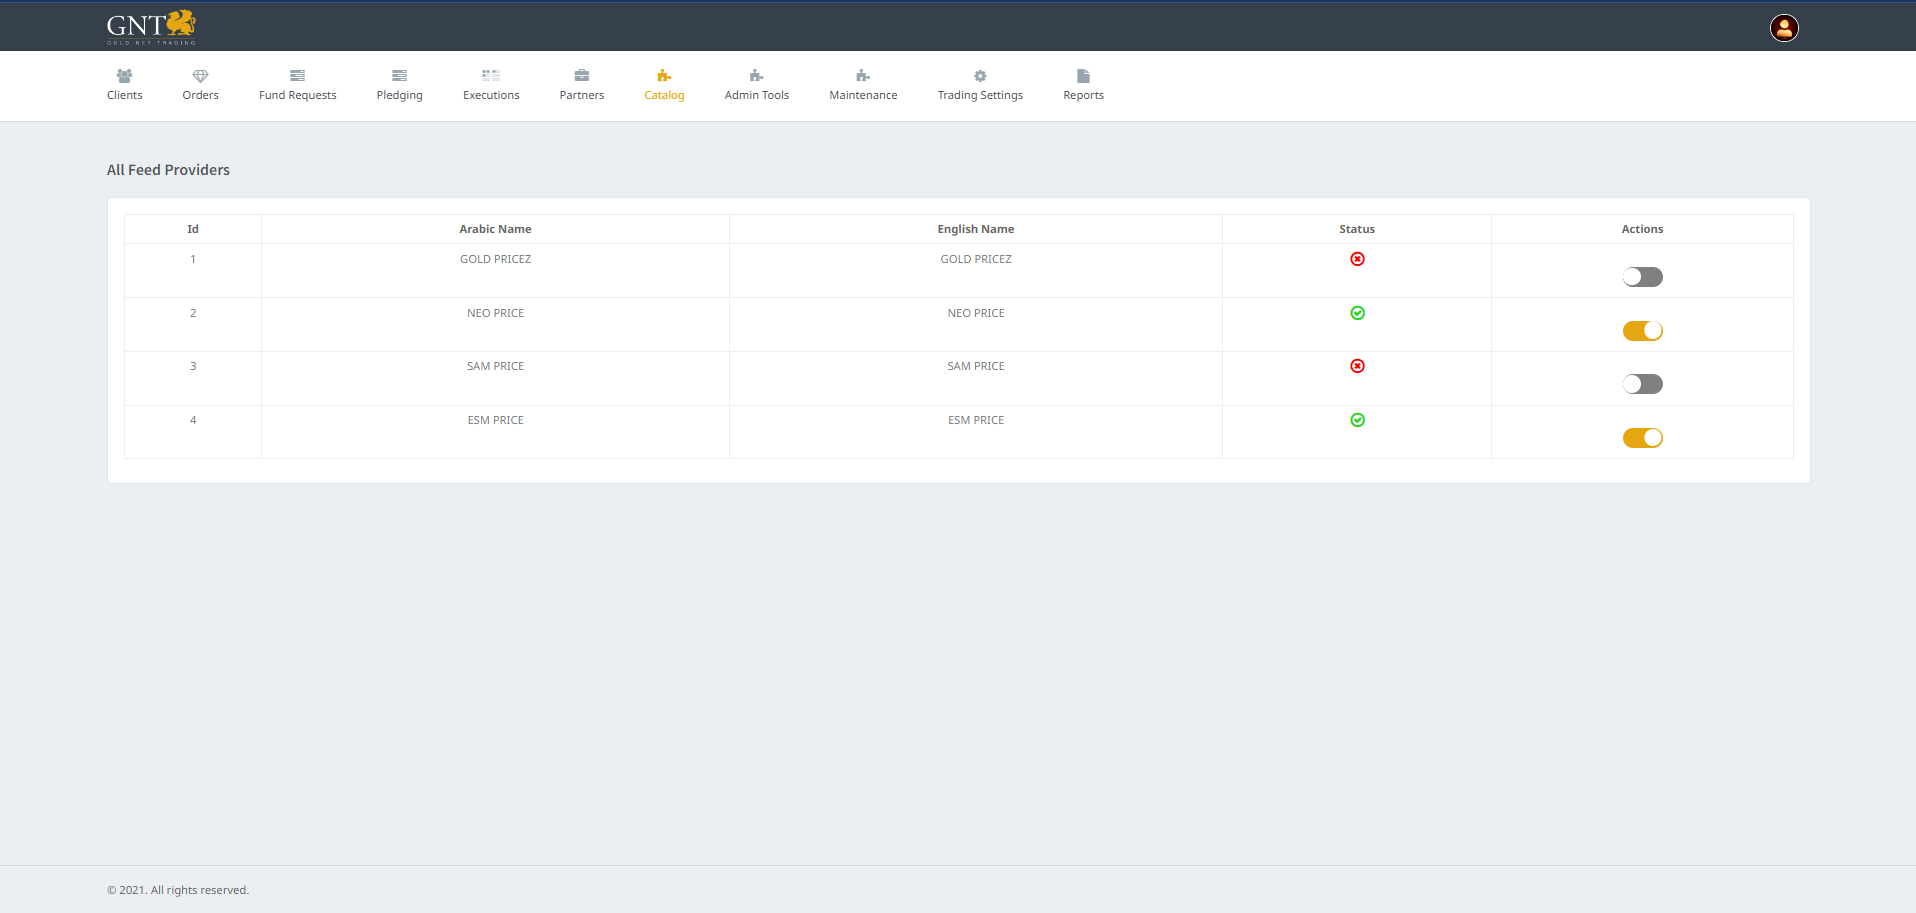
Task: Click the GNT logo in header
Action: (151, 27)
